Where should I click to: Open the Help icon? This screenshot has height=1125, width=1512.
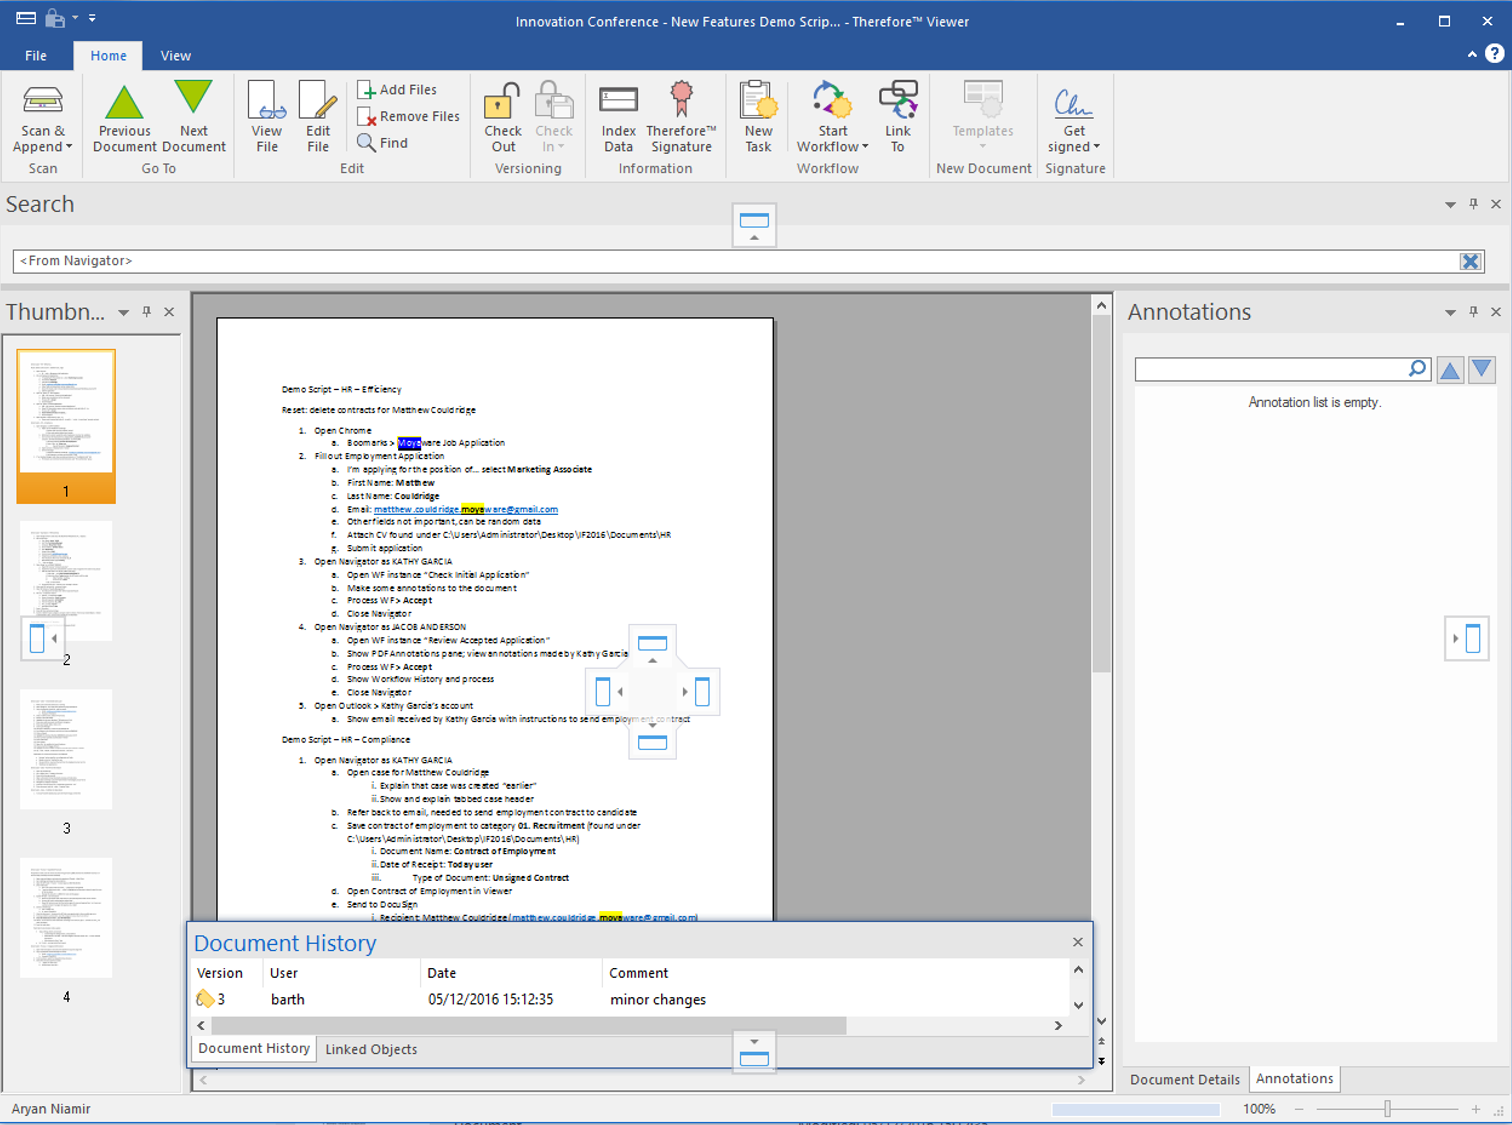[1494, 54]
